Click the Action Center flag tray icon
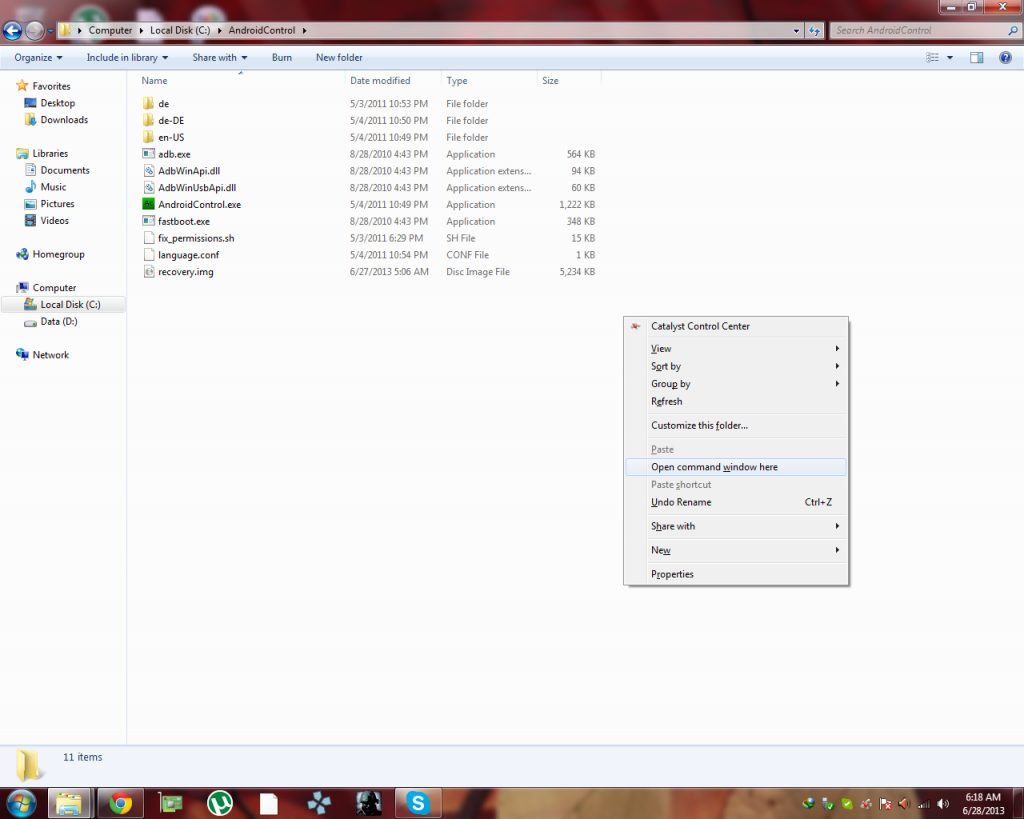 886,803
